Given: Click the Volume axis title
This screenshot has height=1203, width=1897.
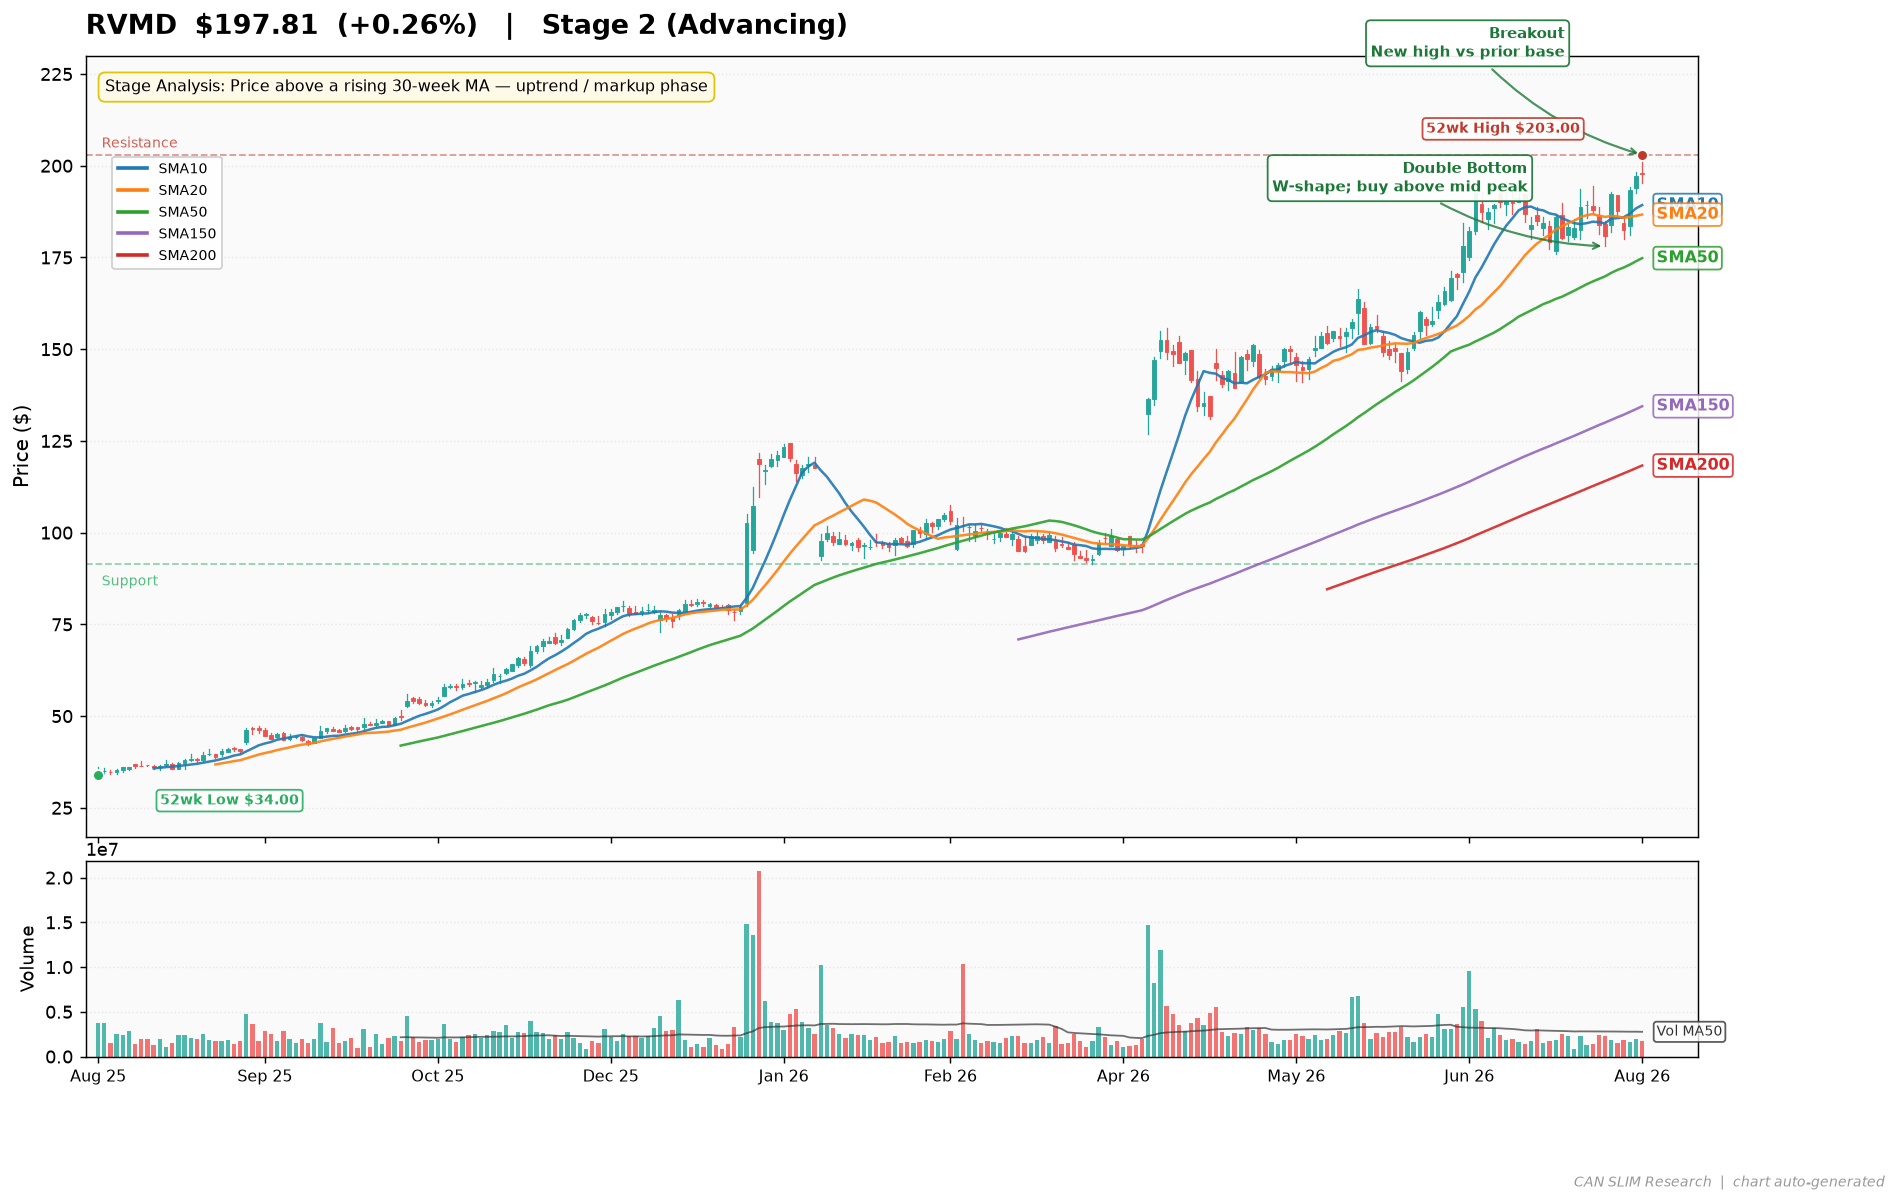Looking at the screenshot, I should [28, 958].
